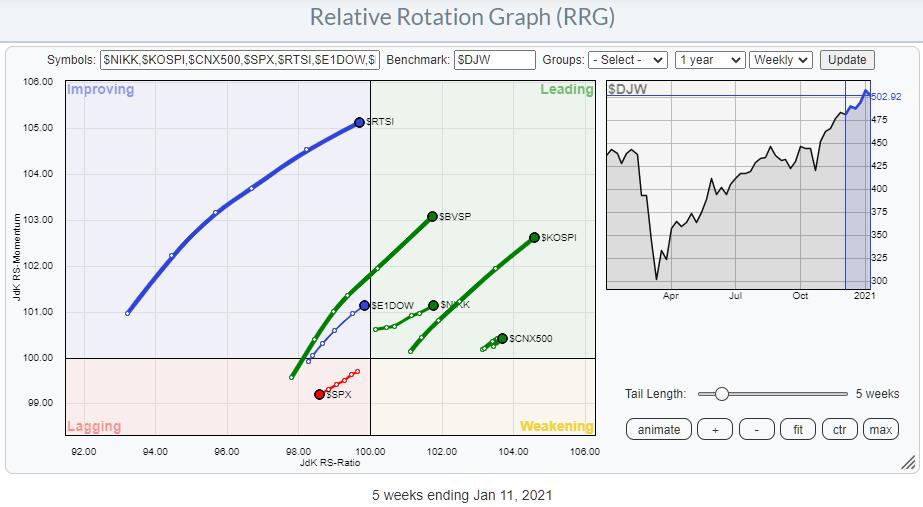Open the Weekly interval dropdown
Viewport: 923px width, 507px height.
click(781, 60)
